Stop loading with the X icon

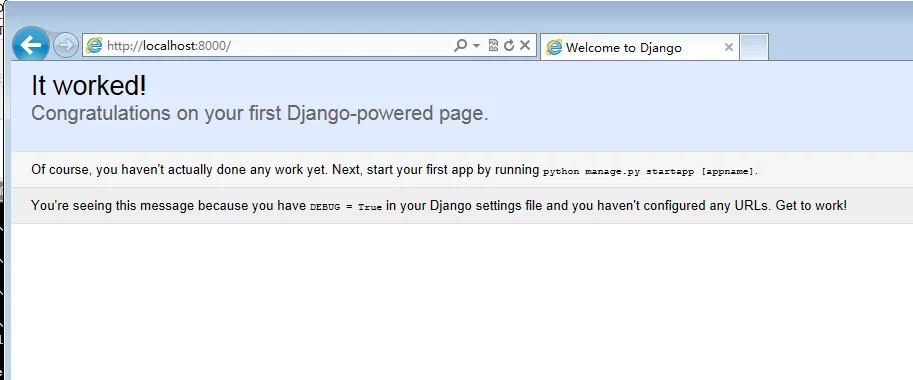pyautogui.click(x=525, y=45)
